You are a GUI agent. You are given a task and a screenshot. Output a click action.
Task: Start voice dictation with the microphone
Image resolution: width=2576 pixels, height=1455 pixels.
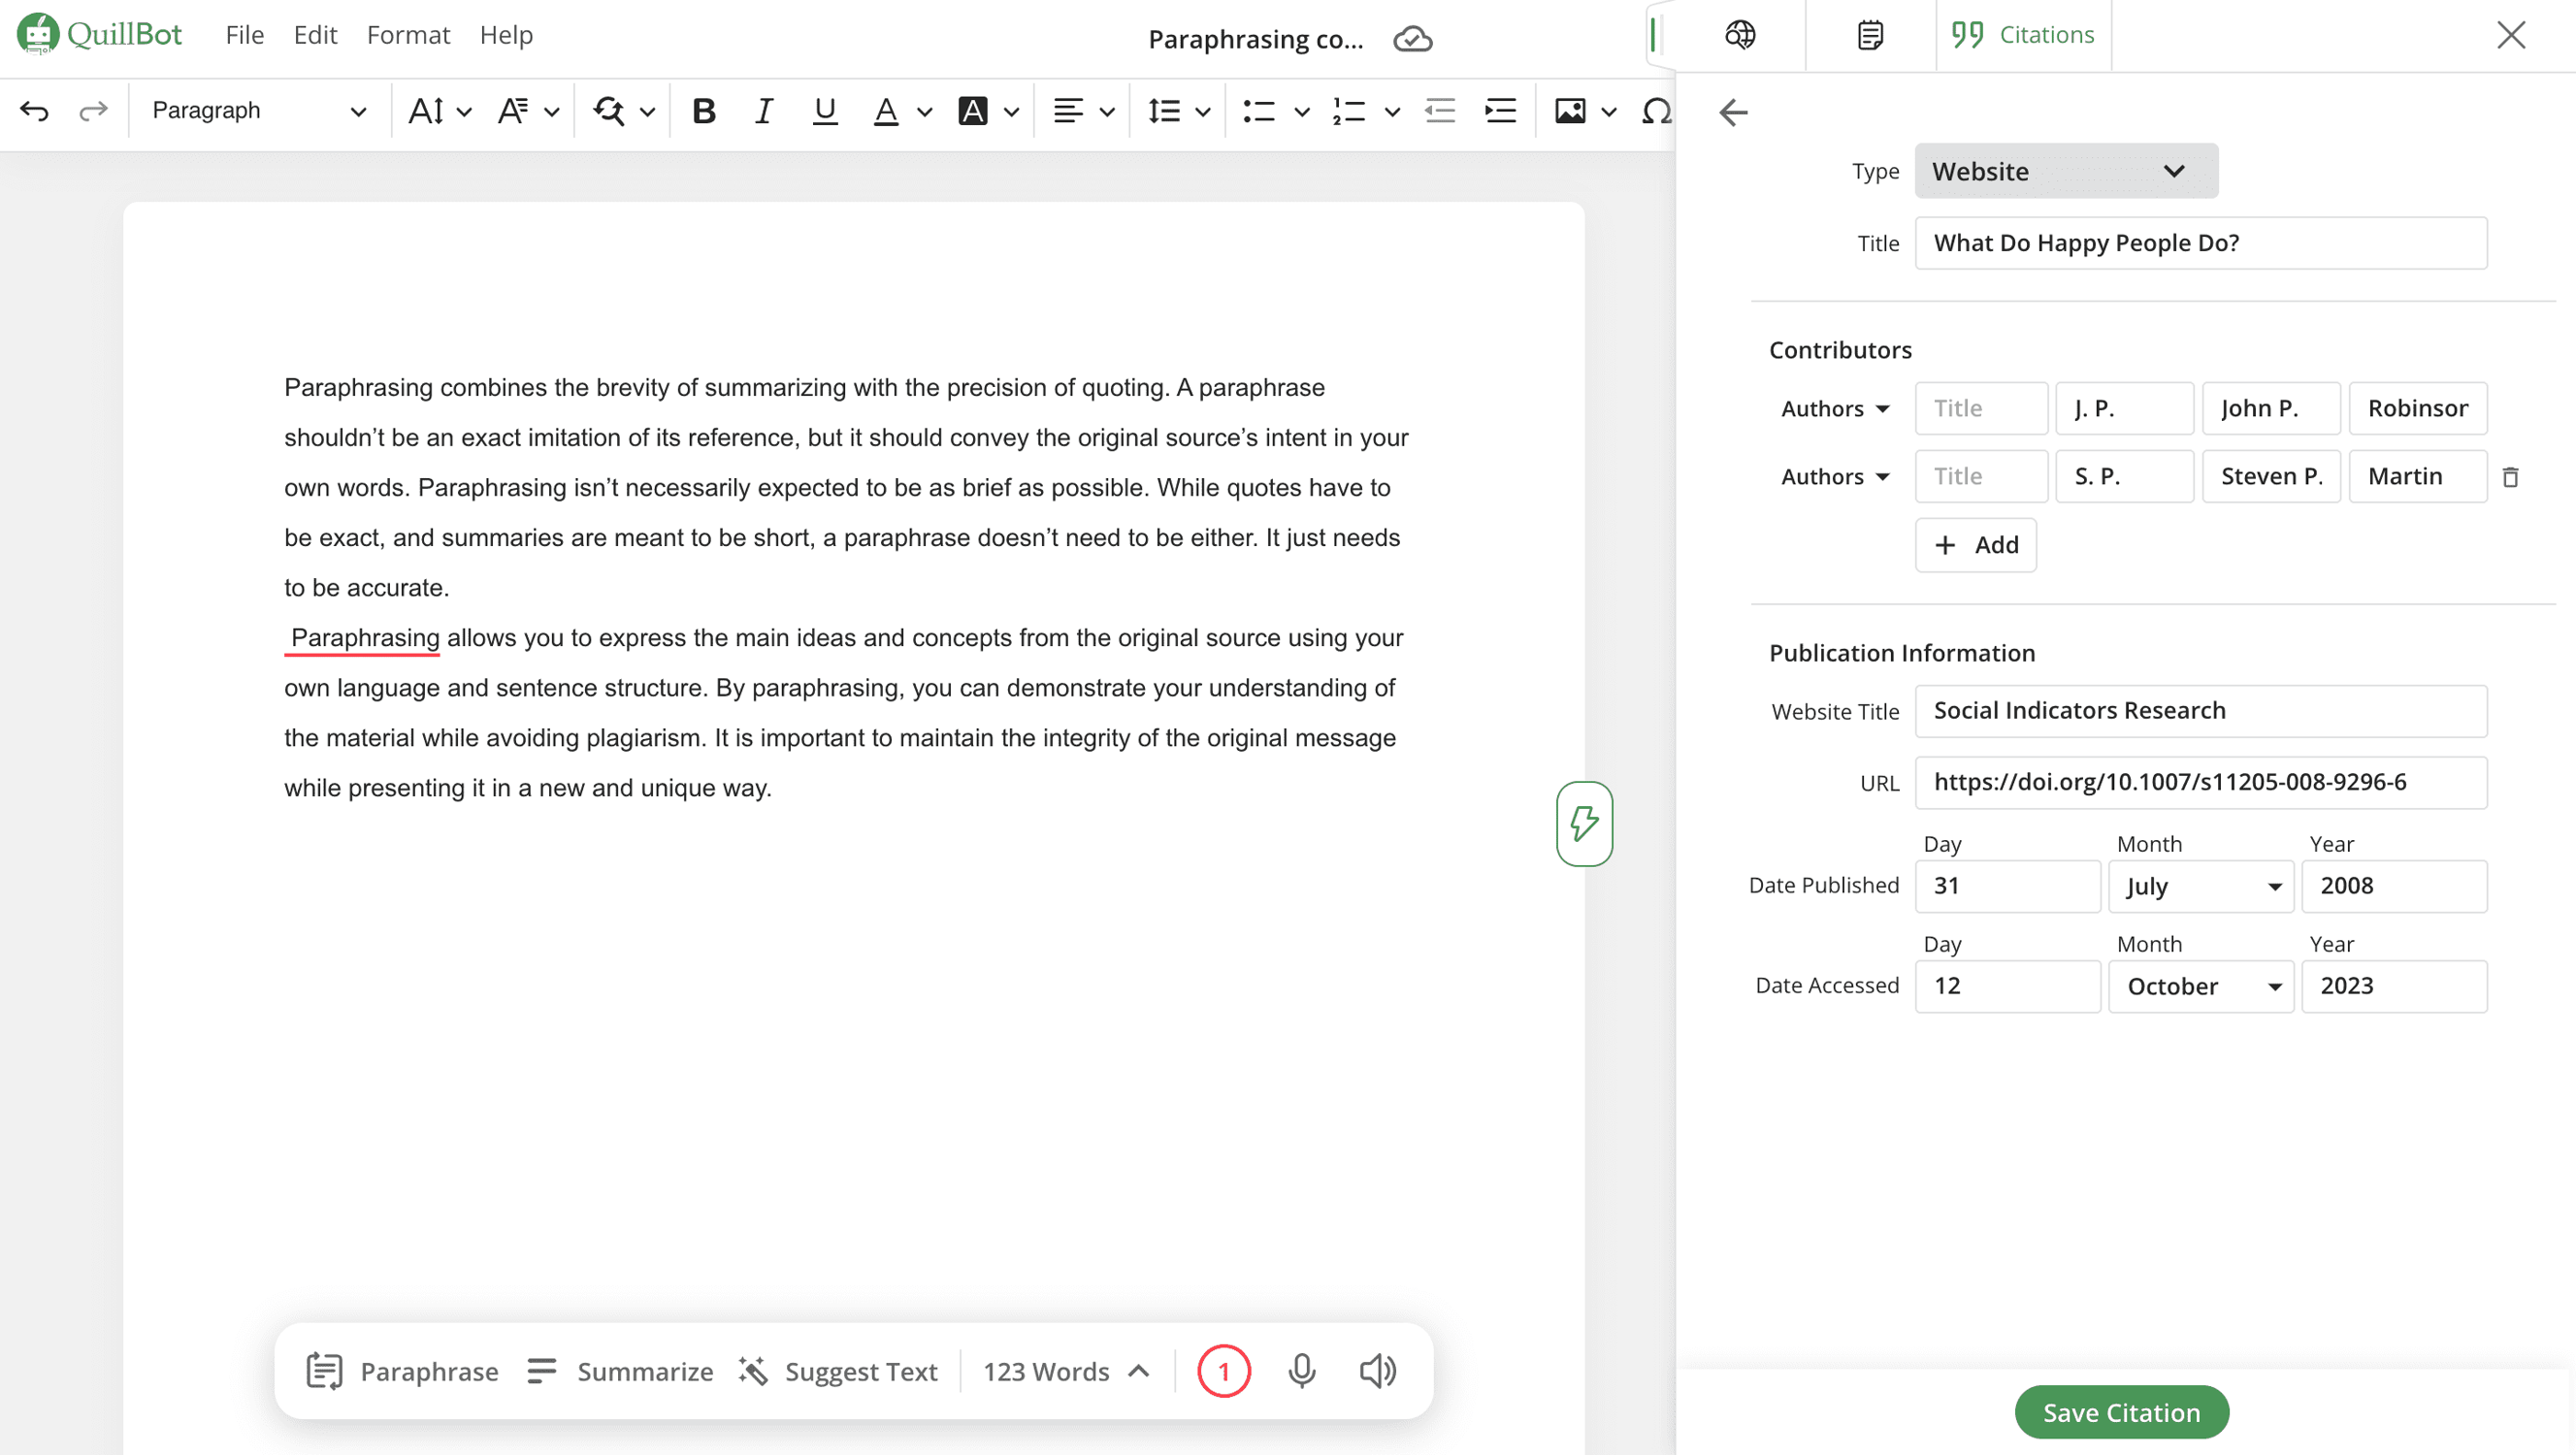click(x=1300, y=1371)
